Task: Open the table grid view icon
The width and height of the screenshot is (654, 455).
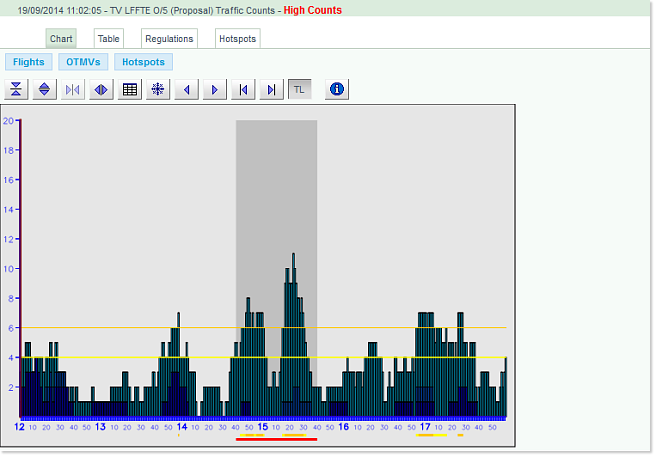Action: point(129,90)
